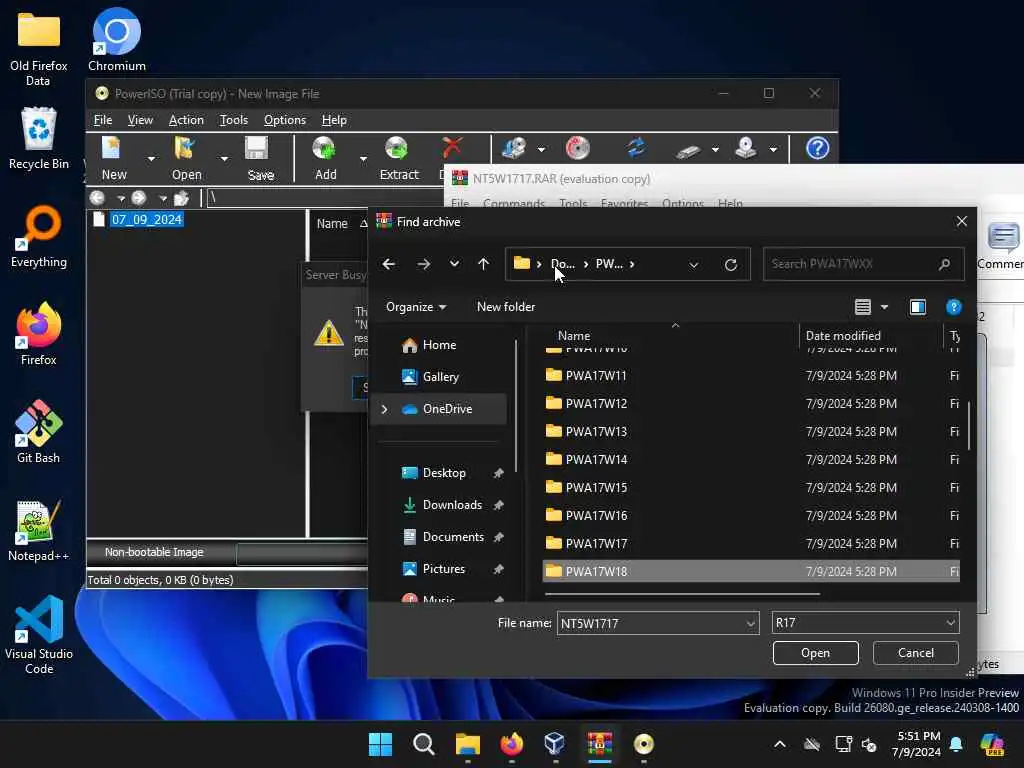
Task: Click the Search PWA17WXX search box
Action: 863,264
